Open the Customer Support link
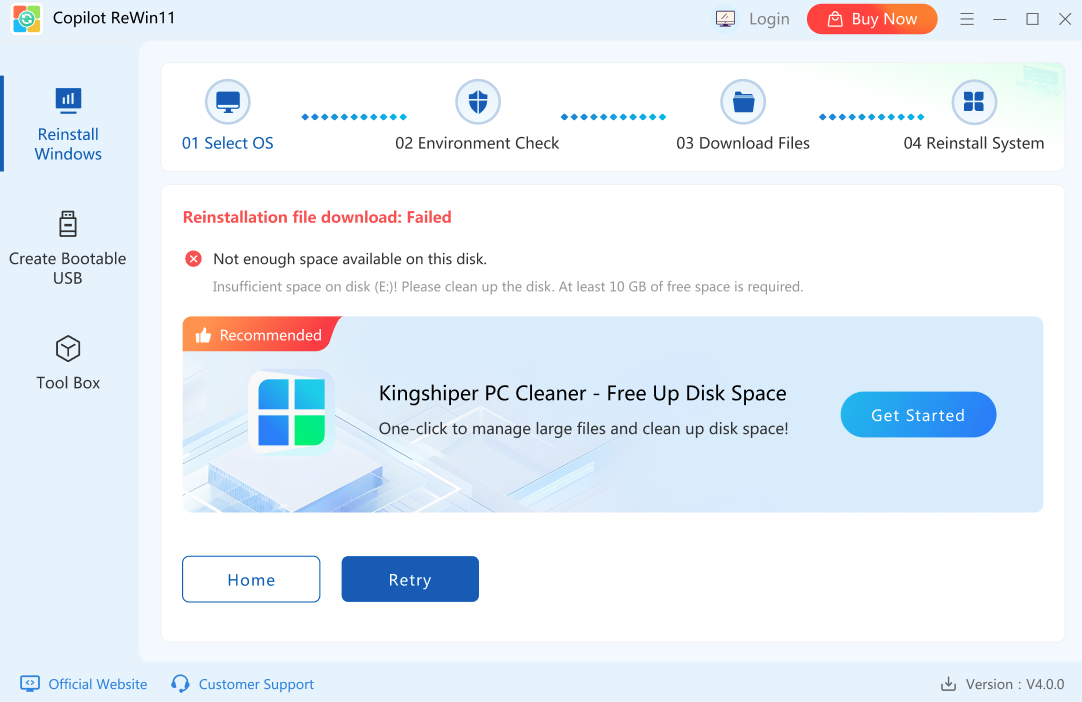 tap(256, 684)
